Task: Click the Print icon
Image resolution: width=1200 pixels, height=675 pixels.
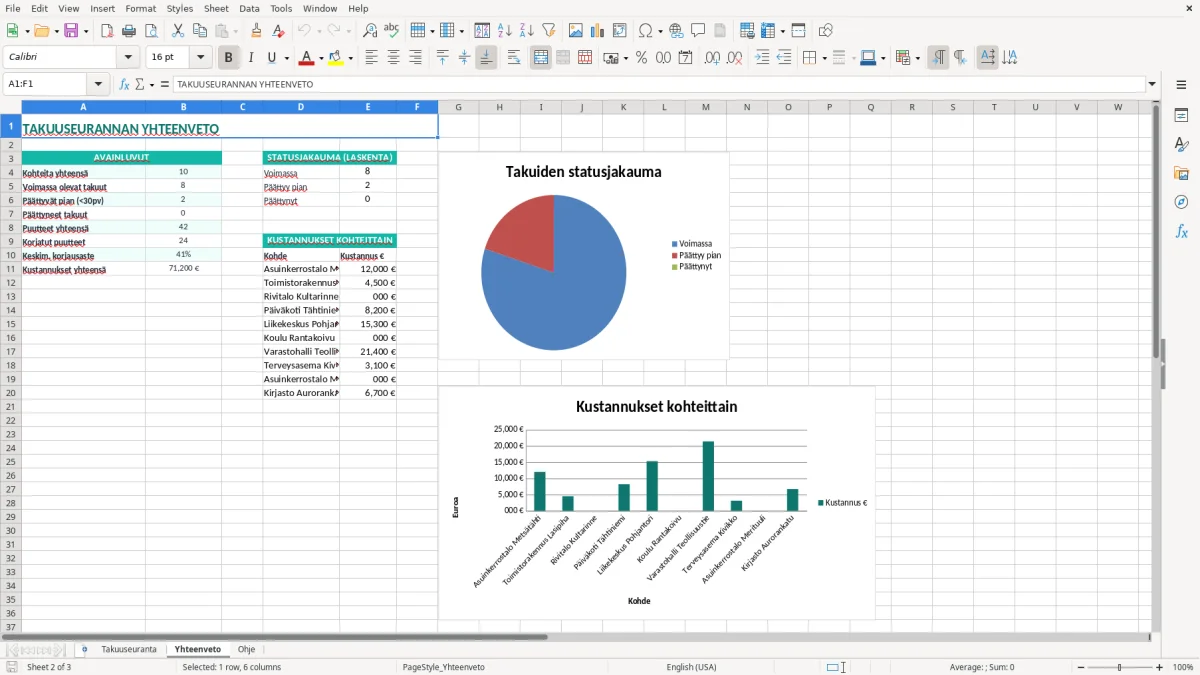Action: tap(129, 31)
